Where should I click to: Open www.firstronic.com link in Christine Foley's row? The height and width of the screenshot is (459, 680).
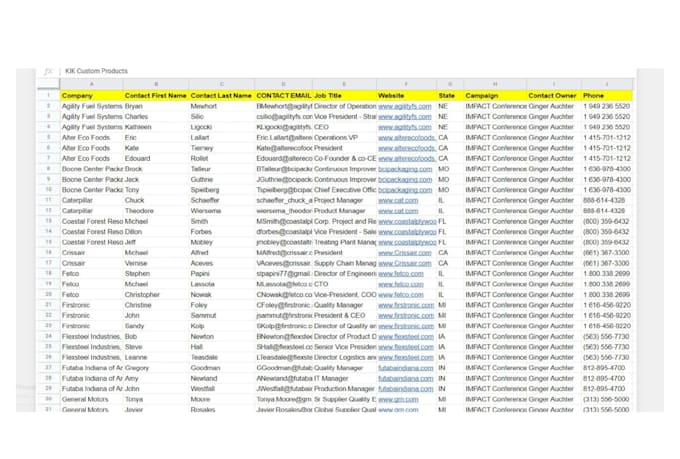point(406,305)
